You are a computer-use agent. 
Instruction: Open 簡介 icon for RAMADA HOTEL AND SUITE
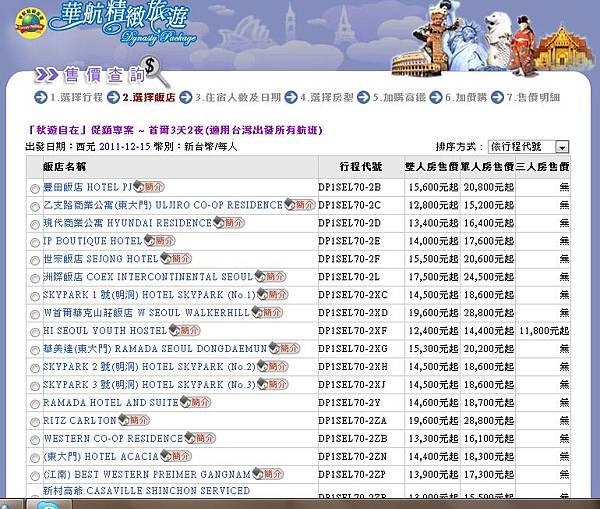(196, 402)
